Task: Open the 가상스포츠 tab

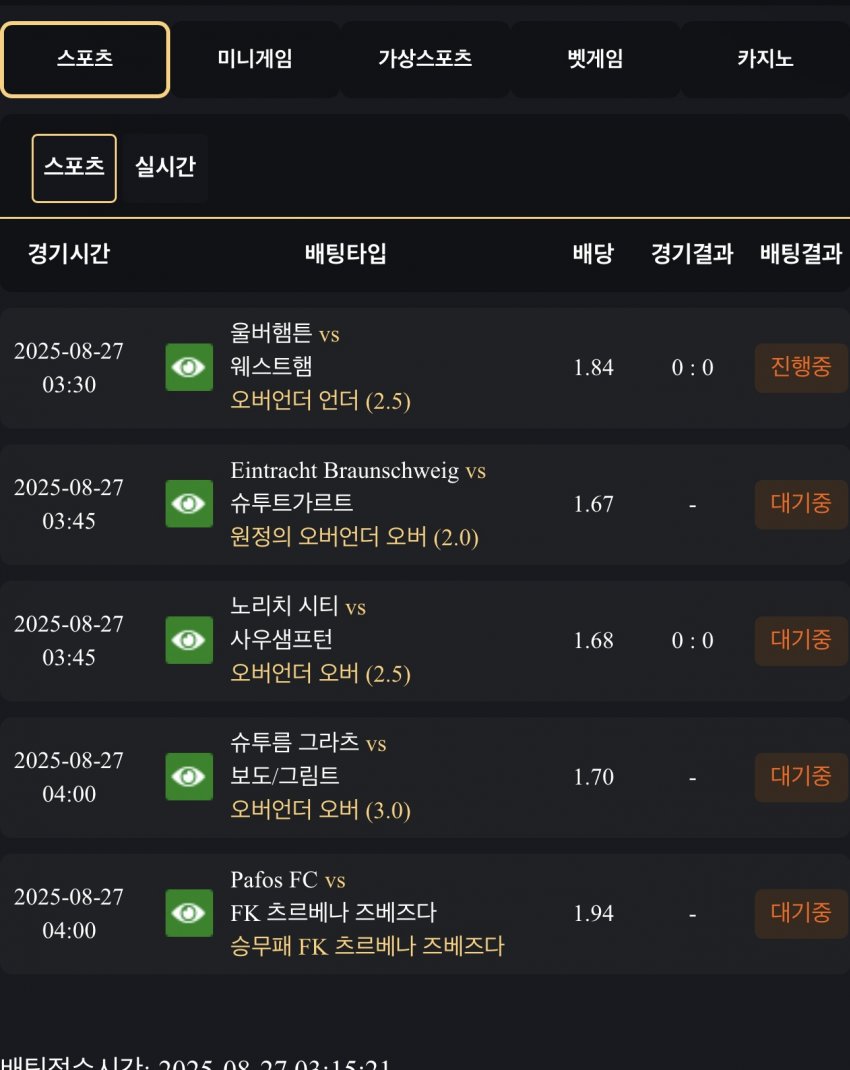Action: coord(425,59)
